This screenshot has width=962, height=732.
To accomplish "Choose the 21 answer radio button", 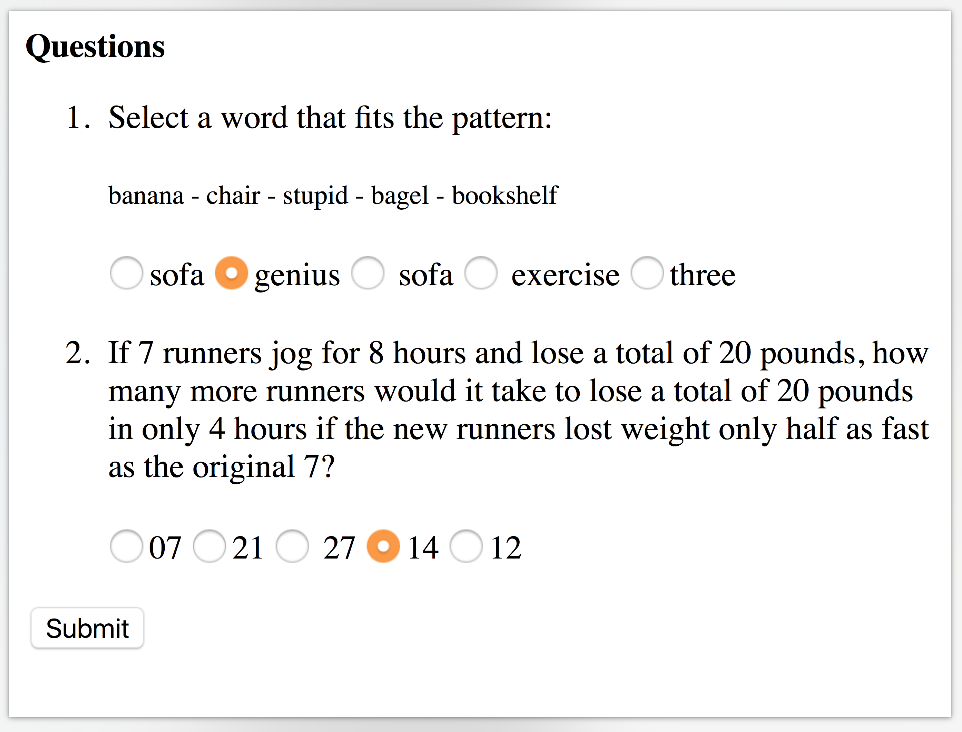I will [x=209, y=547].
